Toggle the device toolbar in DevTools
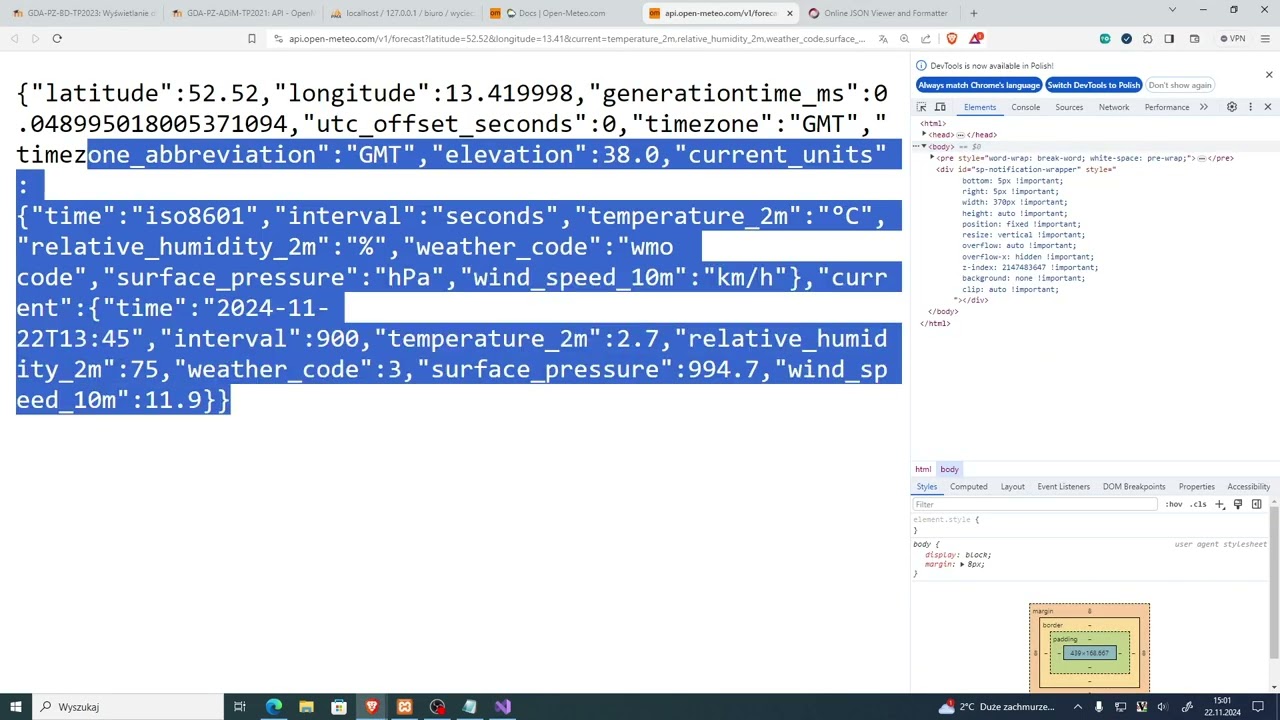Image resolution: width=1280 pixels, height=720 pixels. (940, 107)
